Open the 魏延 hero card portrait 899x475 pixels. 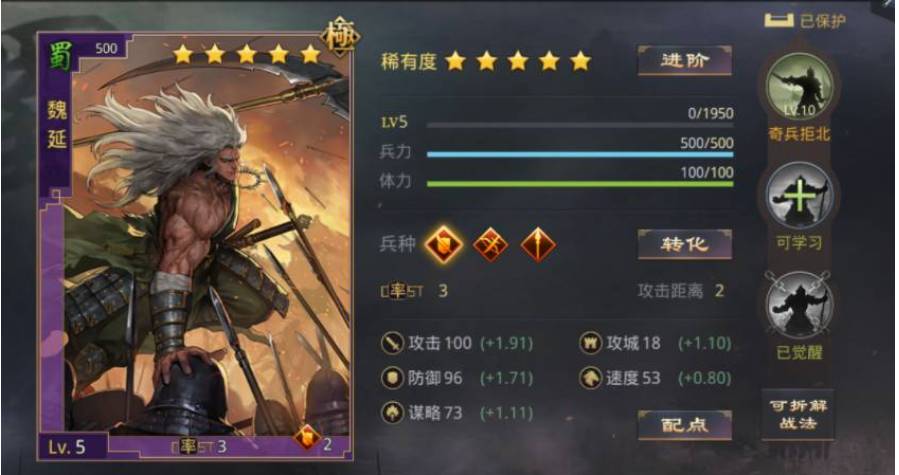(195, 247)
